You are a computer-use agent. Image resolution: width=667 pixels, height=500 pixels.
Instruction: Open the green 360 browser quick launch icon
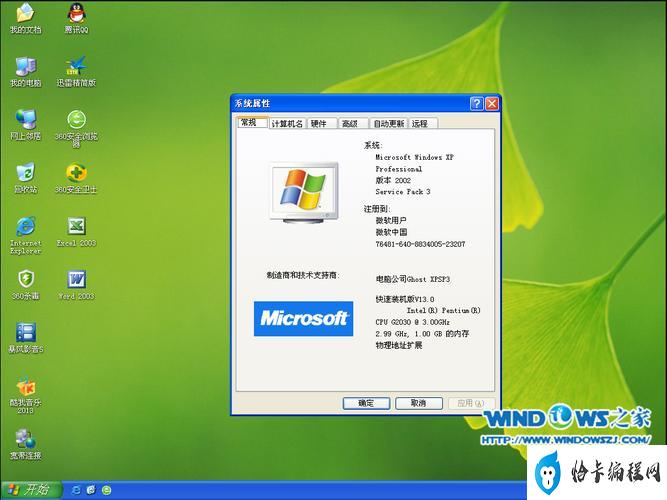[x=106, y=490]
